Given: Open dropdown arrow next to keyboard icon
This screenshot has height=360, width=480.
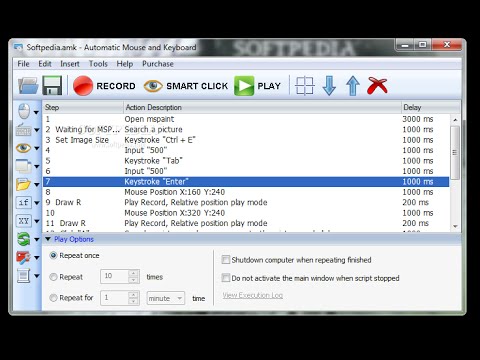Looking at the screenshot, I should tap(36, 130).
